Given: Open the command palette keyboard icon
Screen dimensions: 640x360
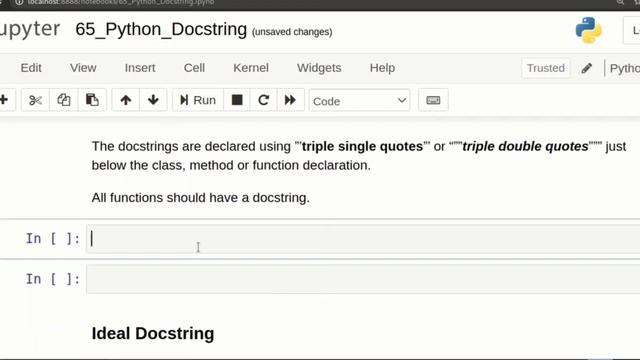Looking at the screenshot, I should tap(433, 100).
